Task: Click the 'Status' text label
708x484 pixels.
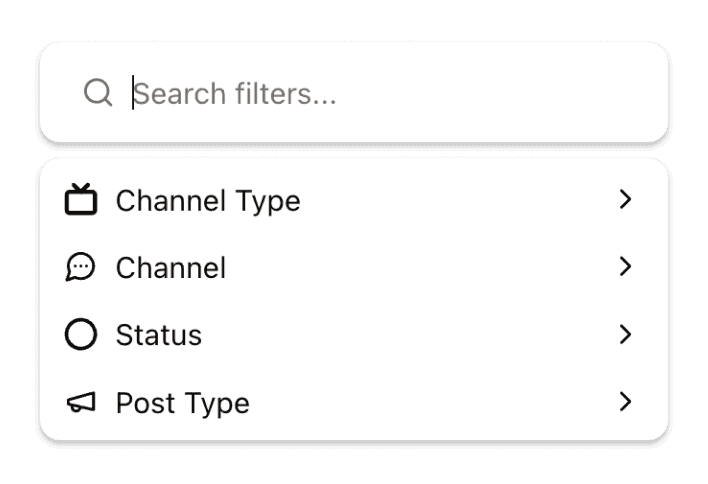Action: (159, 335)
